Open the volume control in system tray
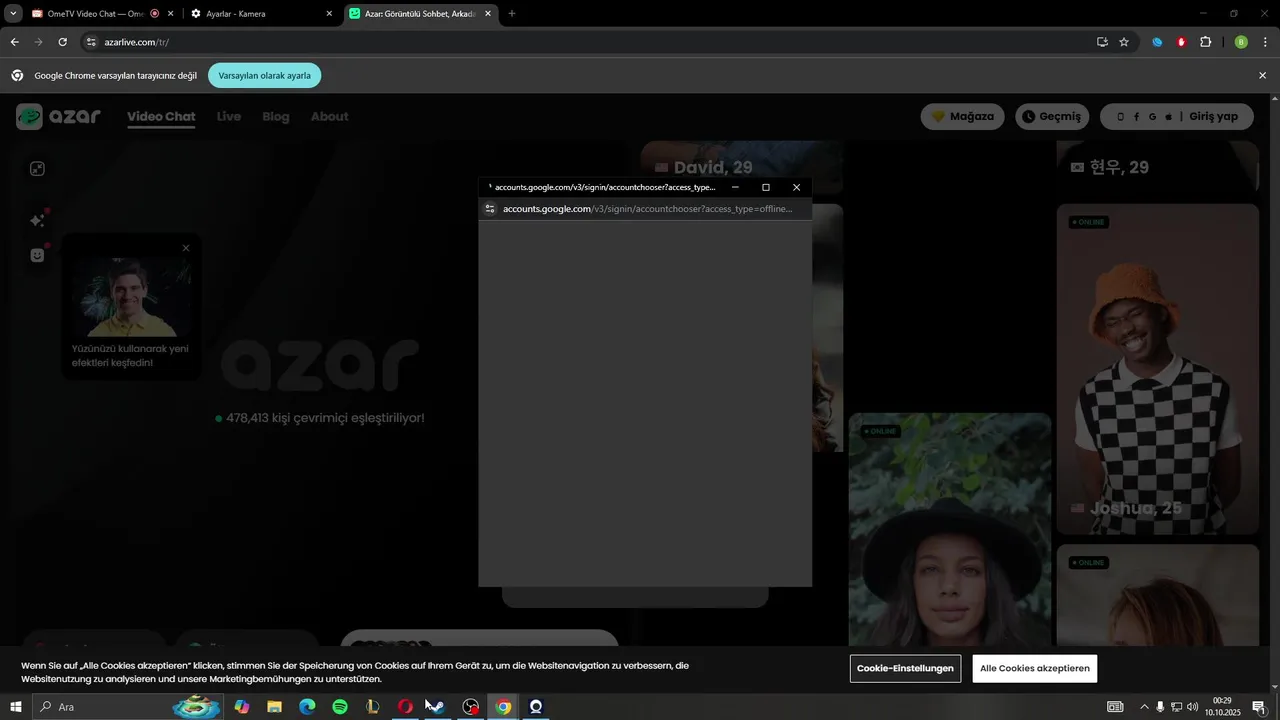 coord(1192,707)
